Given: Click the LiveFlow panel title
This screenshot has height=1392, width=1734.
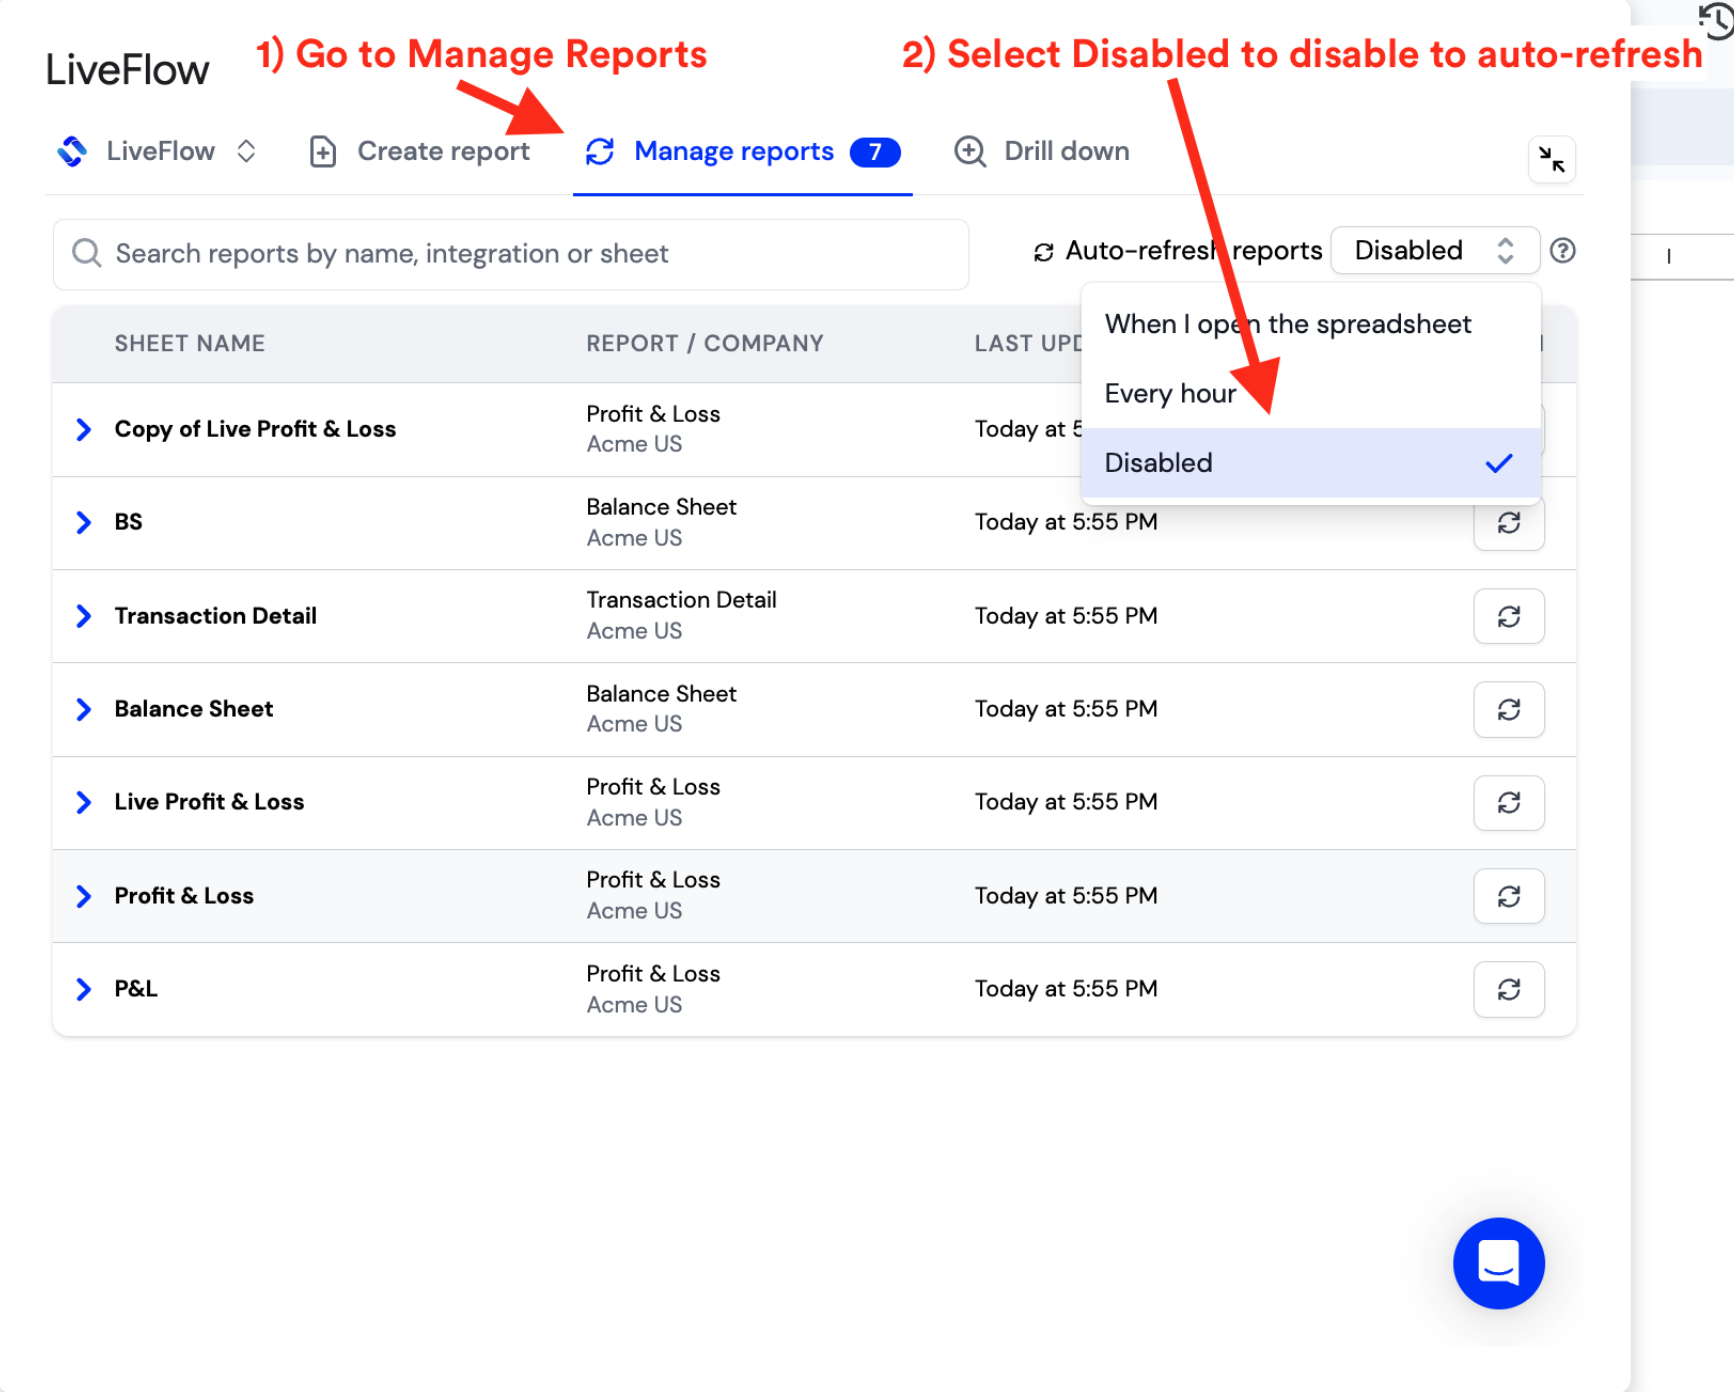Looking at the screenshot, I should point(128,70).
